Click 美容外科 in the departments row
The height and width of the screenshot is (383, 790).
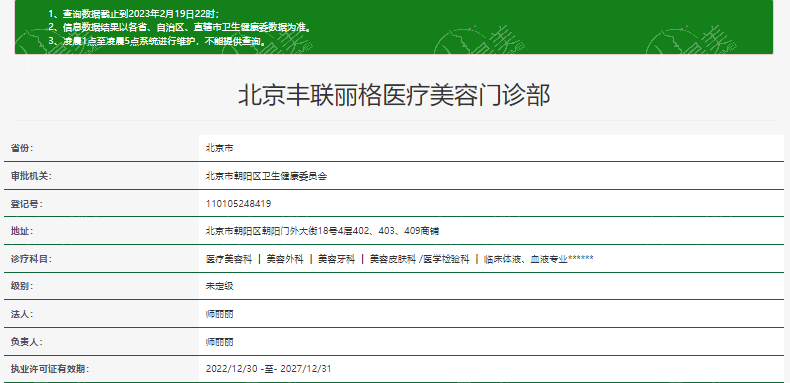(285, 259)
